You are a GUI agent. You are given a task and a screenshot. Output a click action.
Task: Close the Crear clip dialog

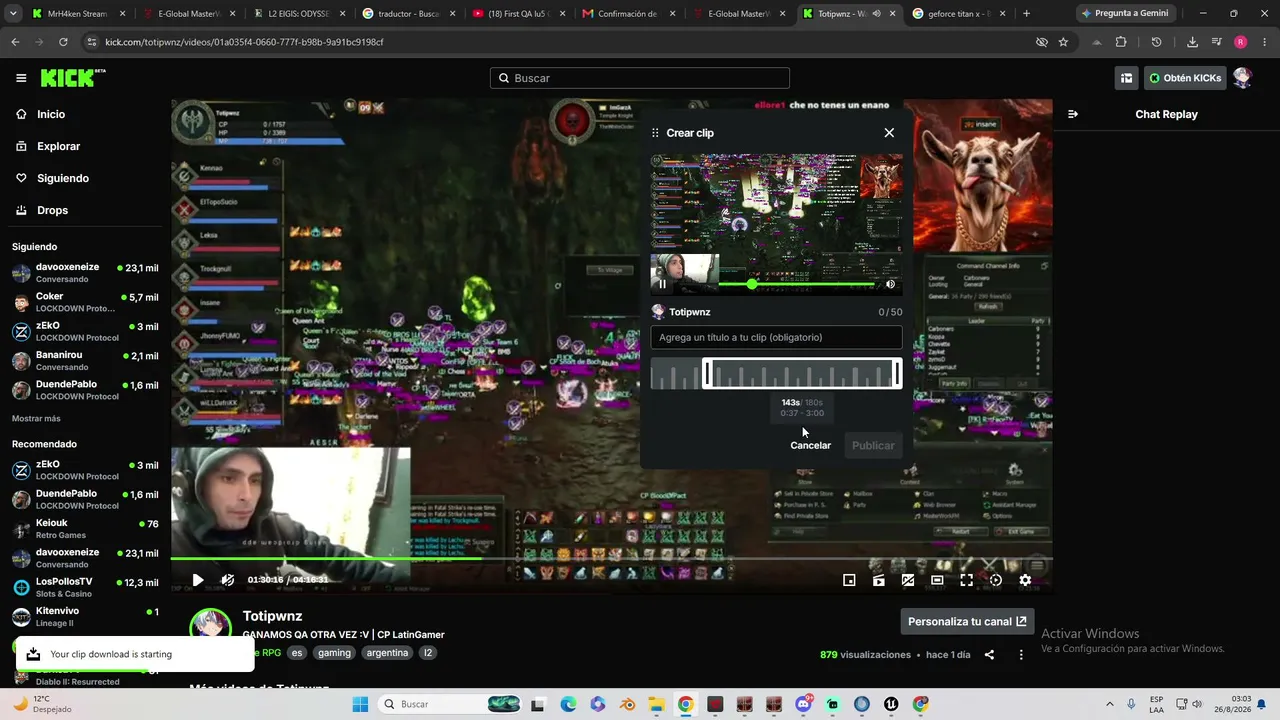coord(889,133)
